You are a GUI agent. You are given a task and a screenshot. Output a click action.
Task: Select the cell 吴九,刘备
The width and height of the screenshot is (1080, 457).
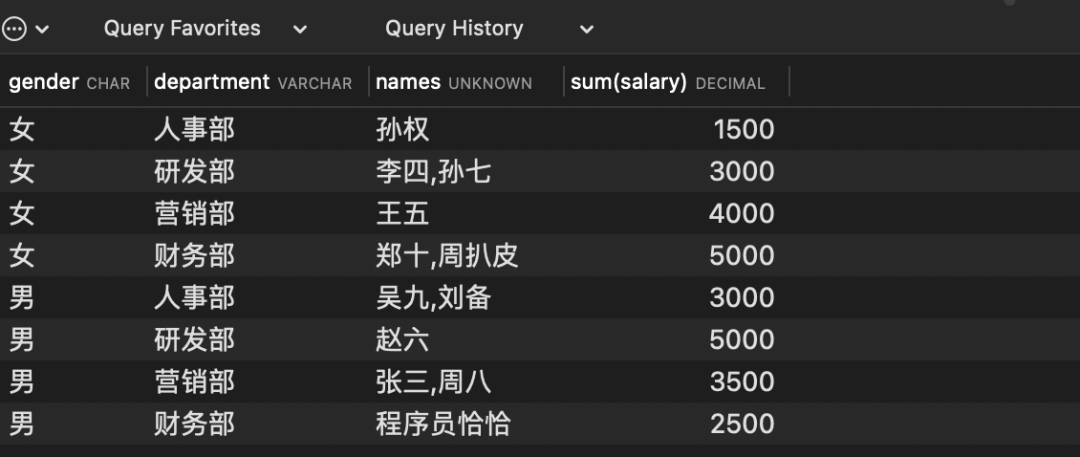[433, 298]
